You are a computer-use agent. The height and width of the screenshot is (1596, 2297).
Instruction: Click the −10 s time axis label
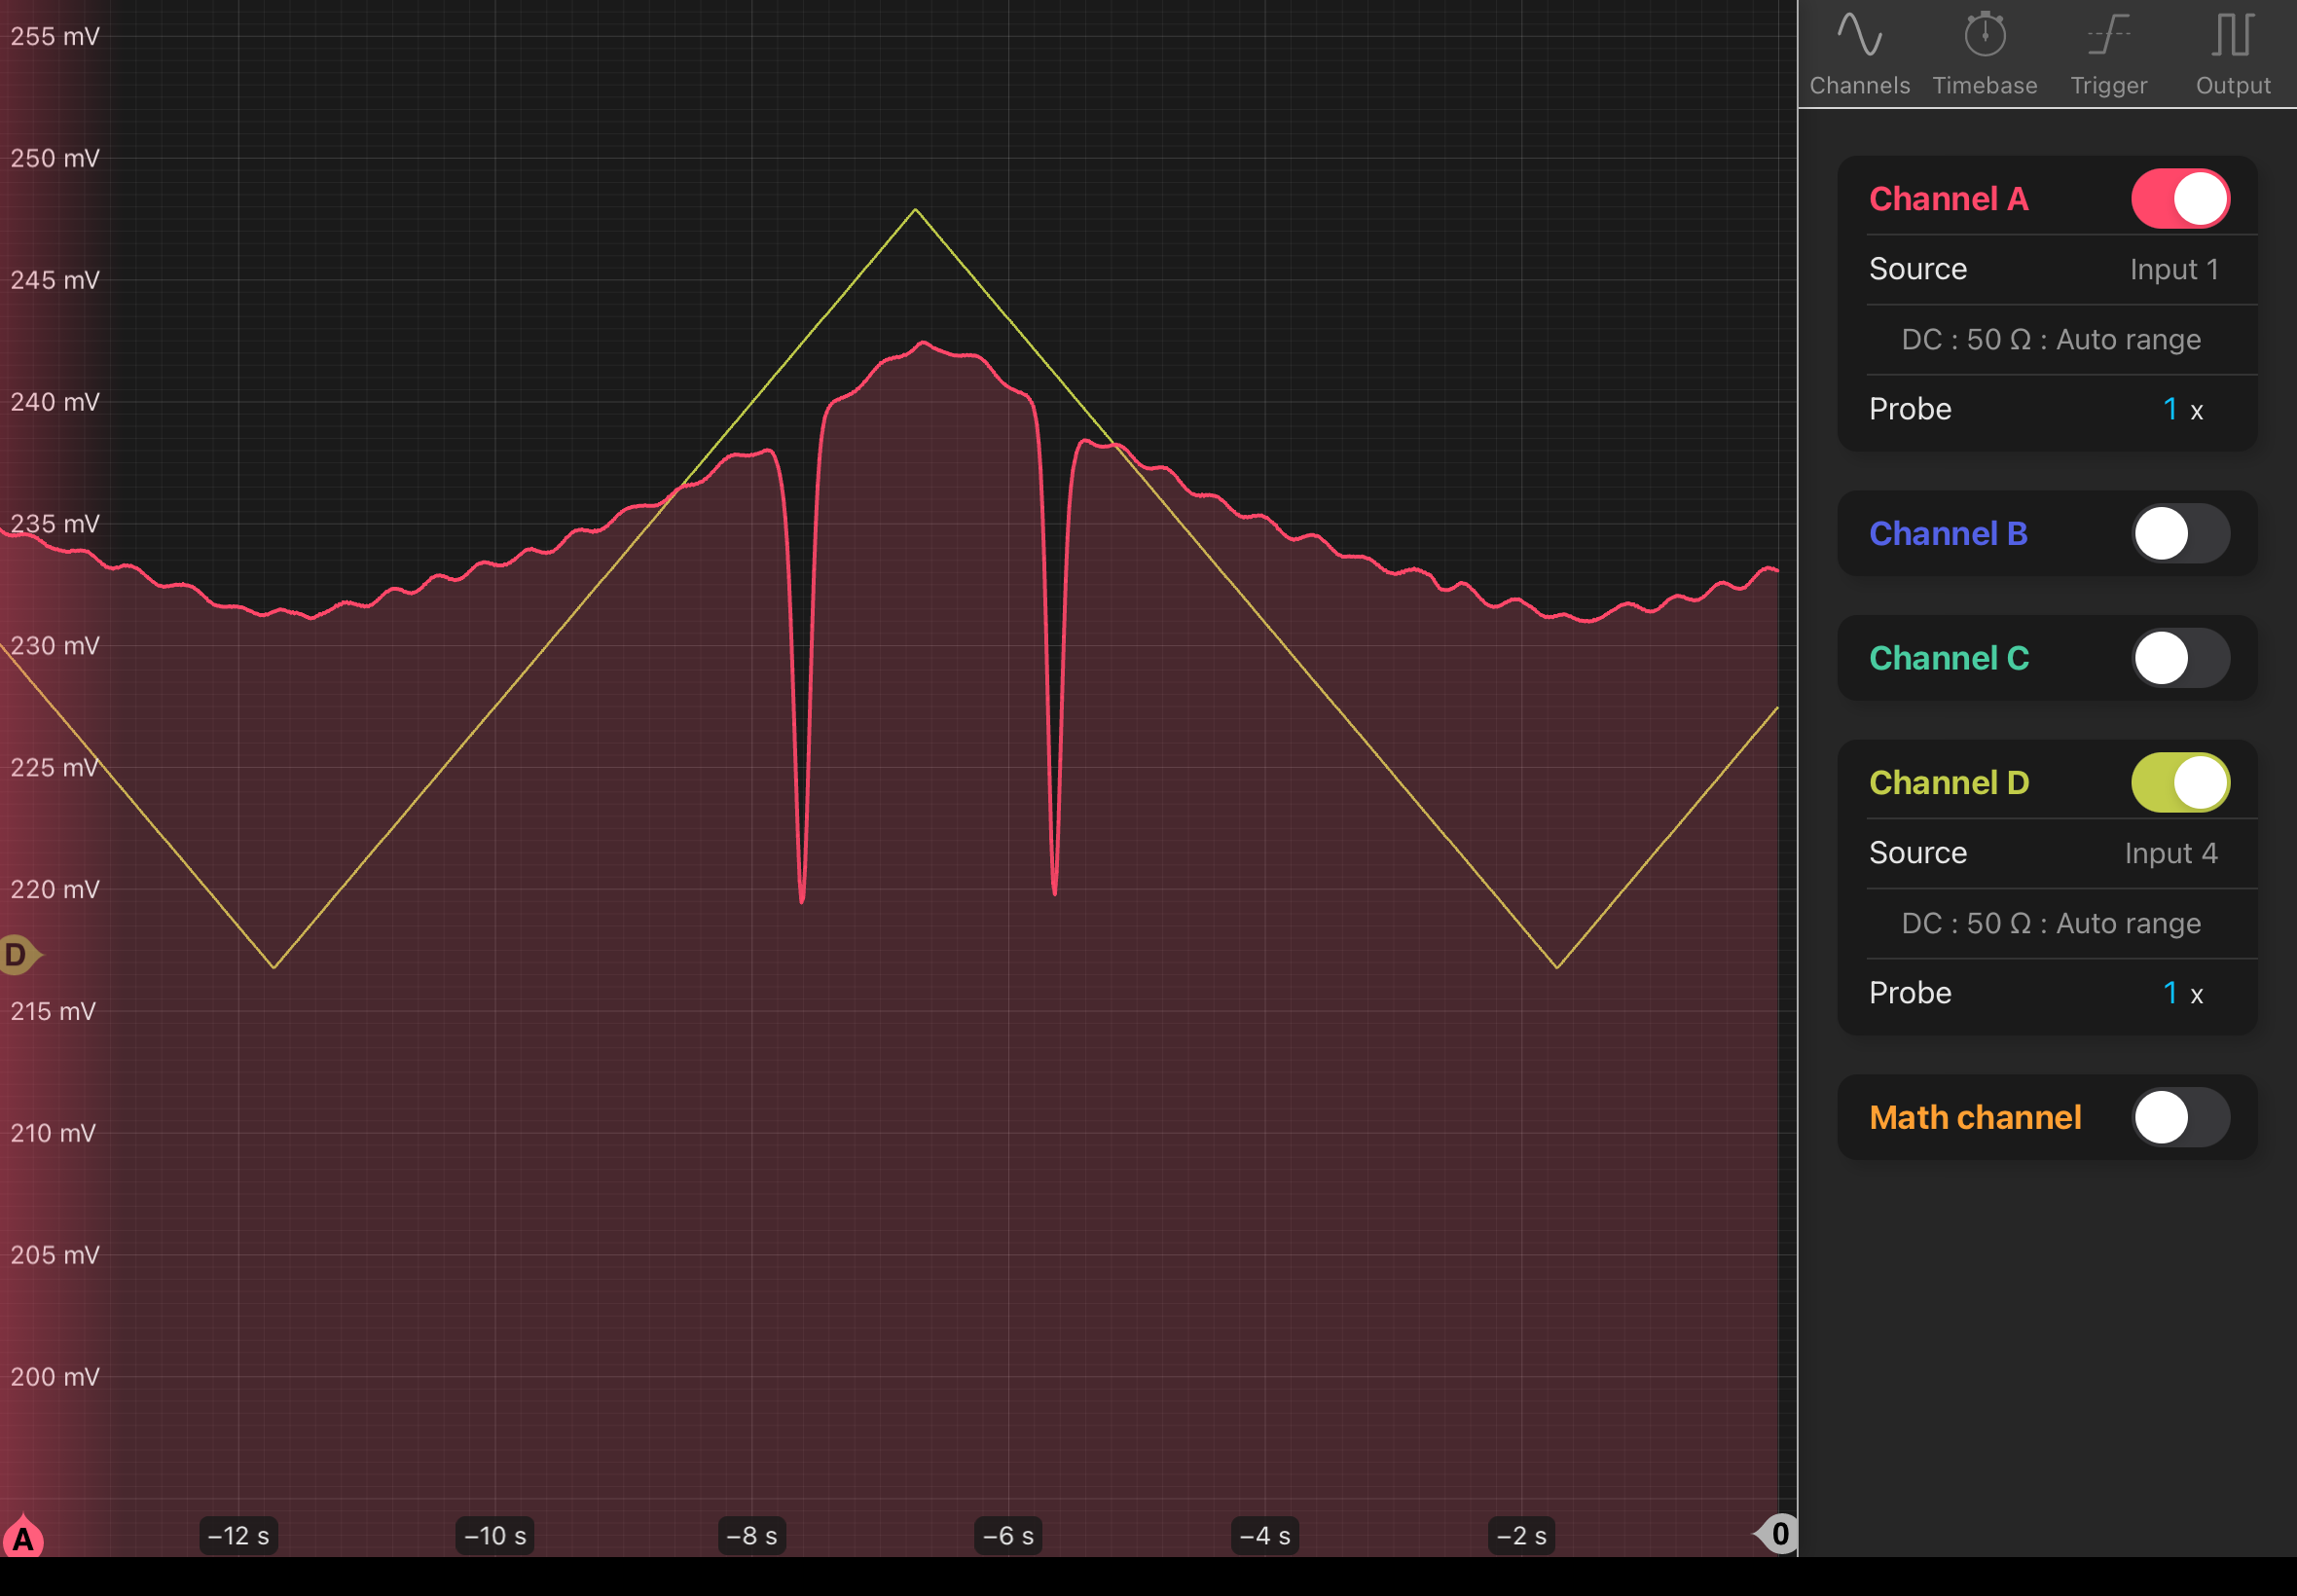click(495, 1536)
